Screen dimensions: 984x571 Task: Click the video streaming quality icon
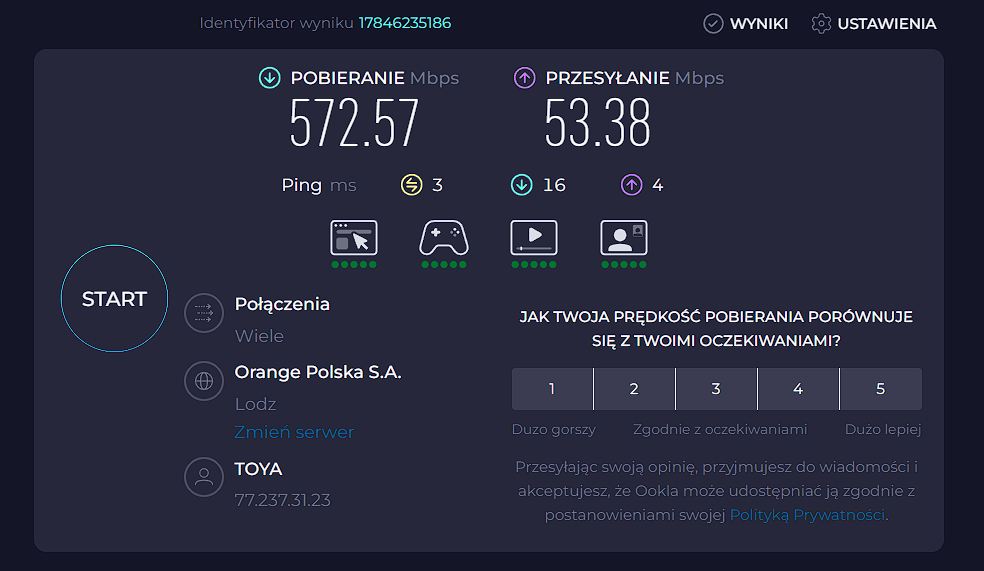534,237
